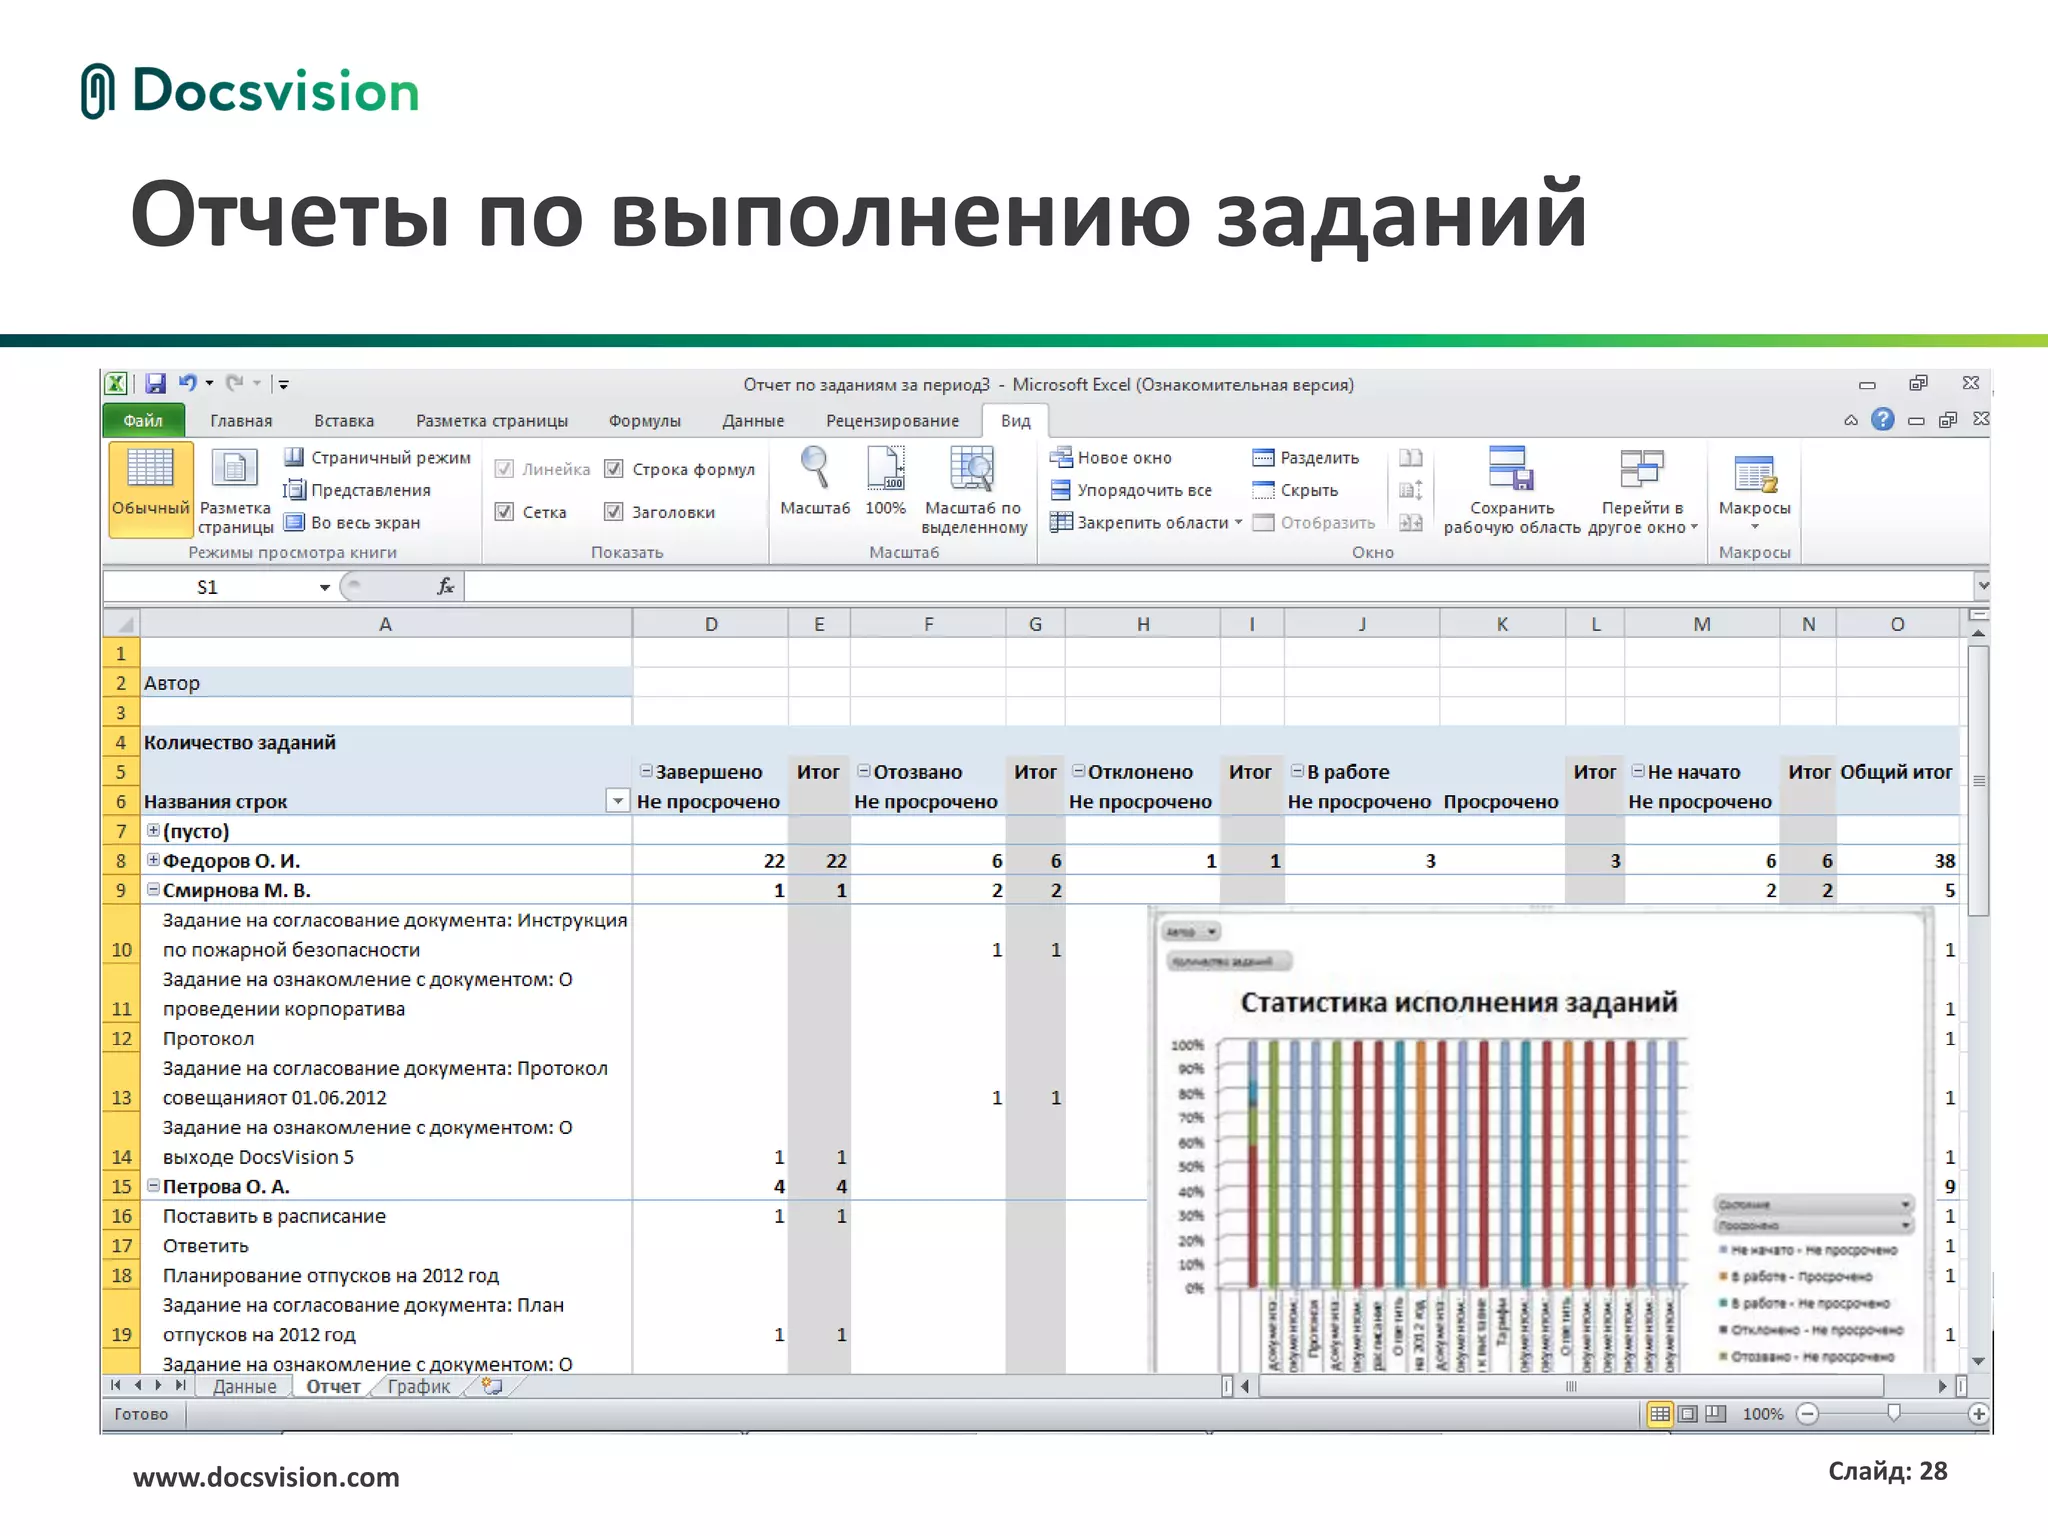Image resolution: width=2048 pixels, height=1536 pixels.
Task: Open Макросы button
Action: coord(1754,489)
